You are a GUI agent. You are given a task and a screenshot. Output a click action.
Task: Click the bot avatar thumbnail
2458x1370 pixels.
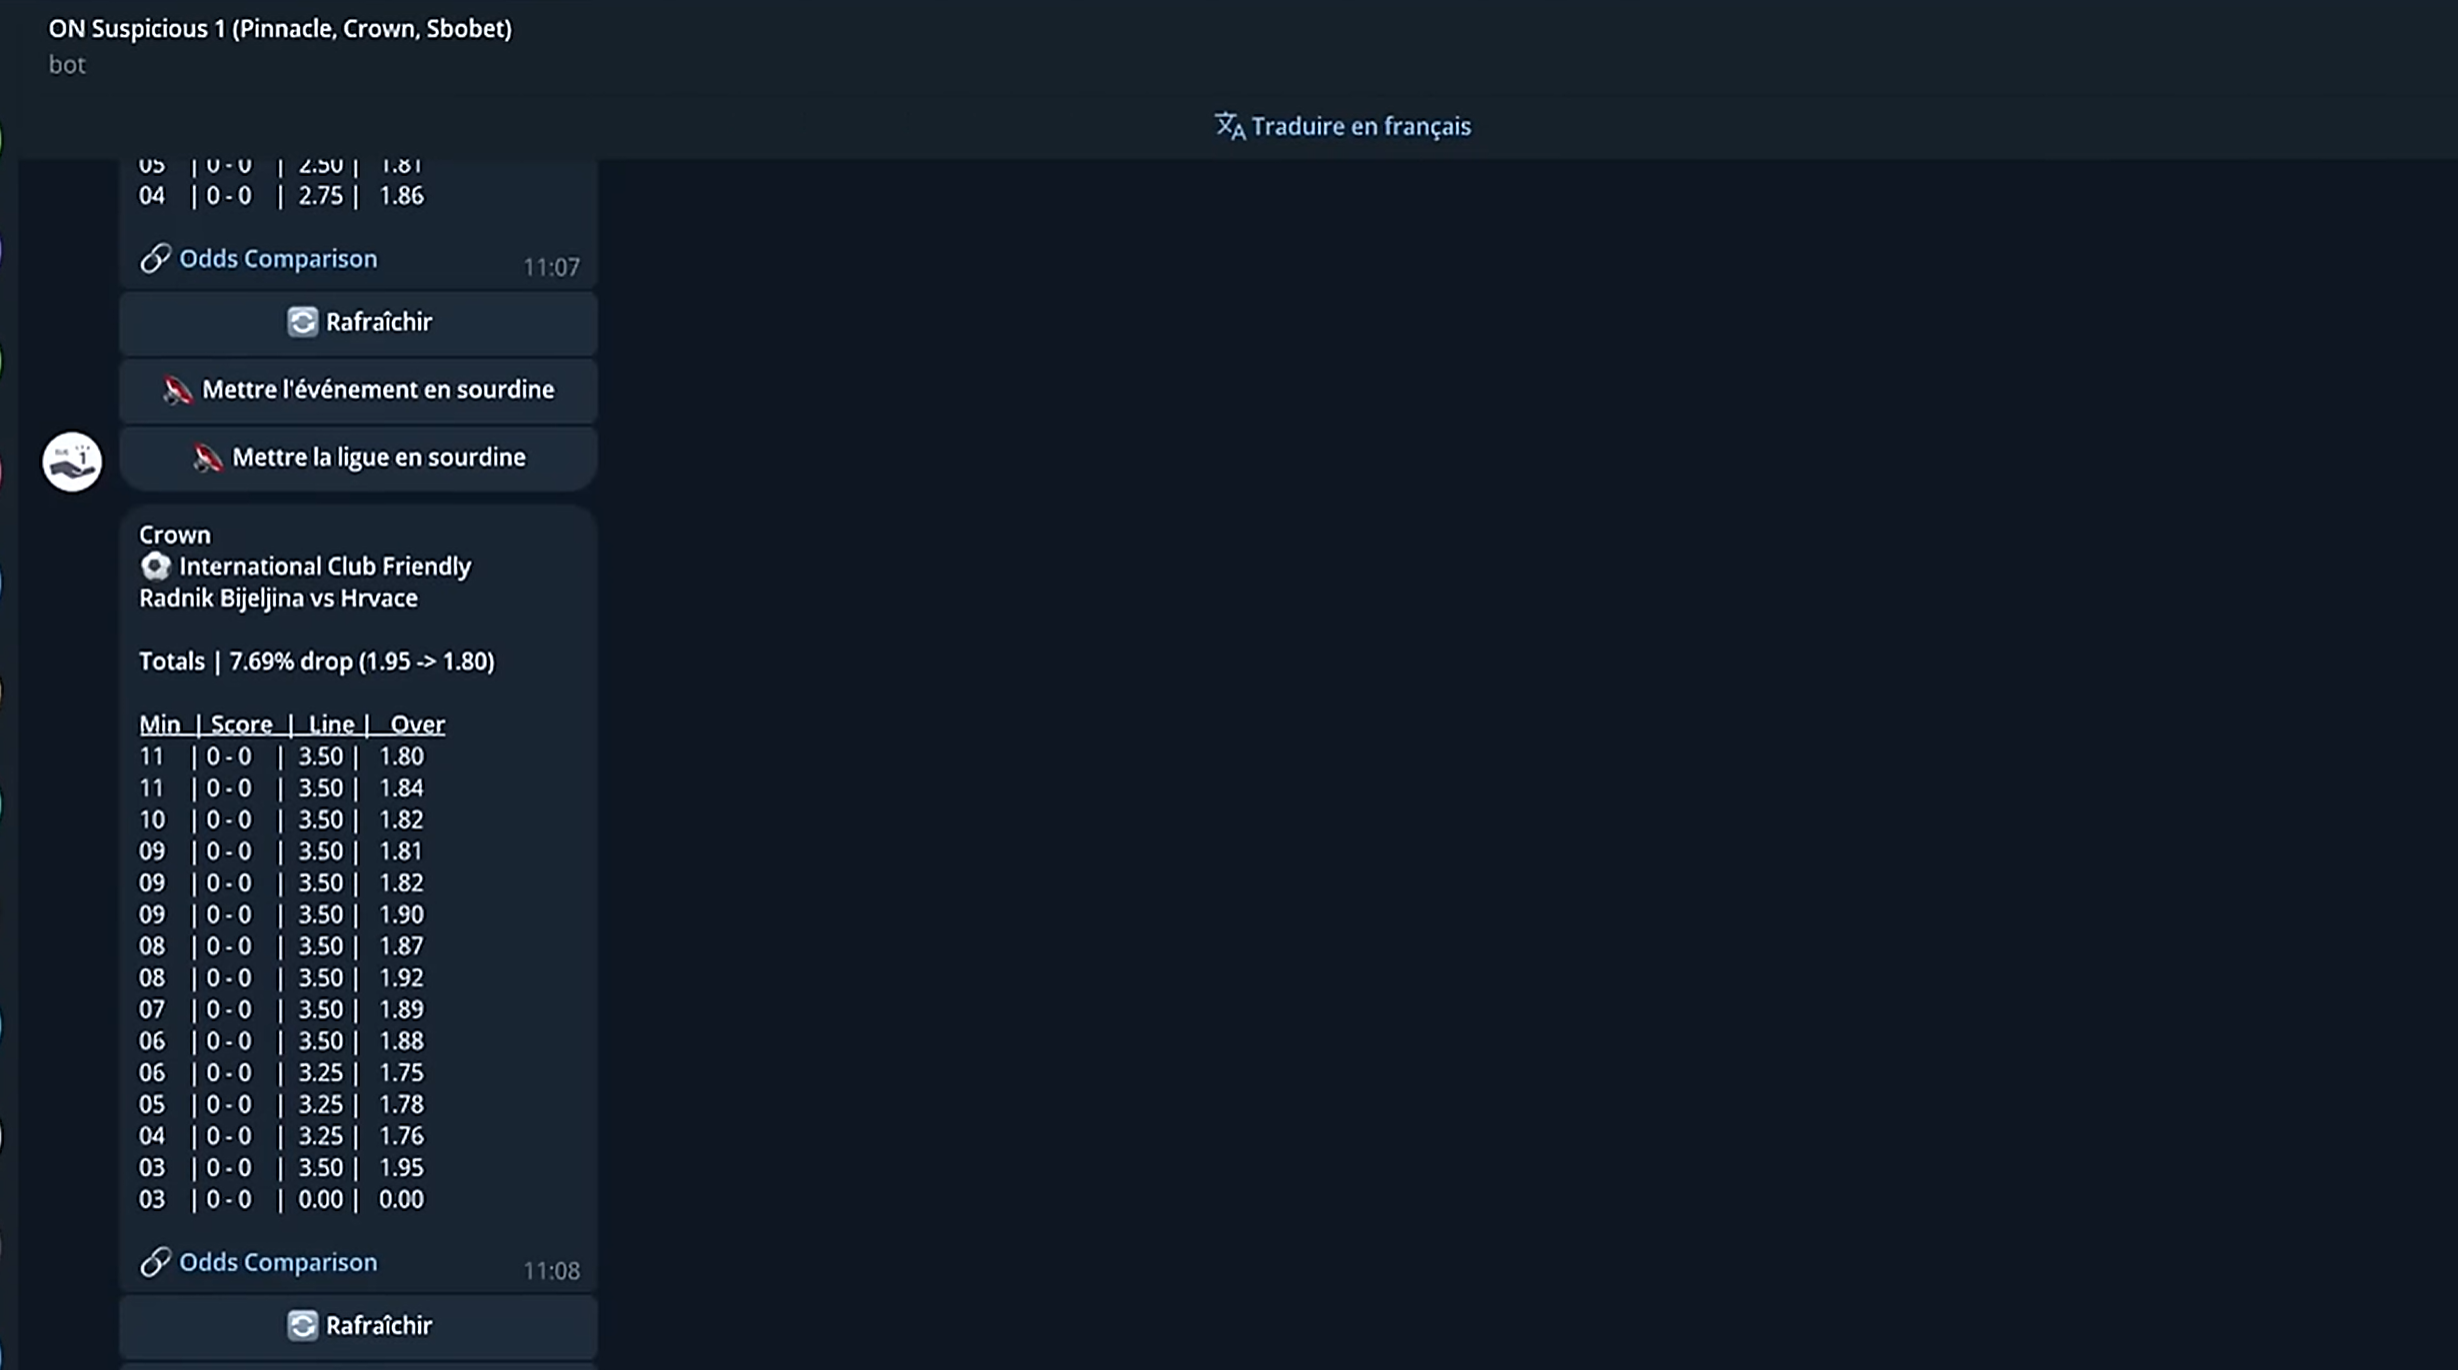(72, 461)
